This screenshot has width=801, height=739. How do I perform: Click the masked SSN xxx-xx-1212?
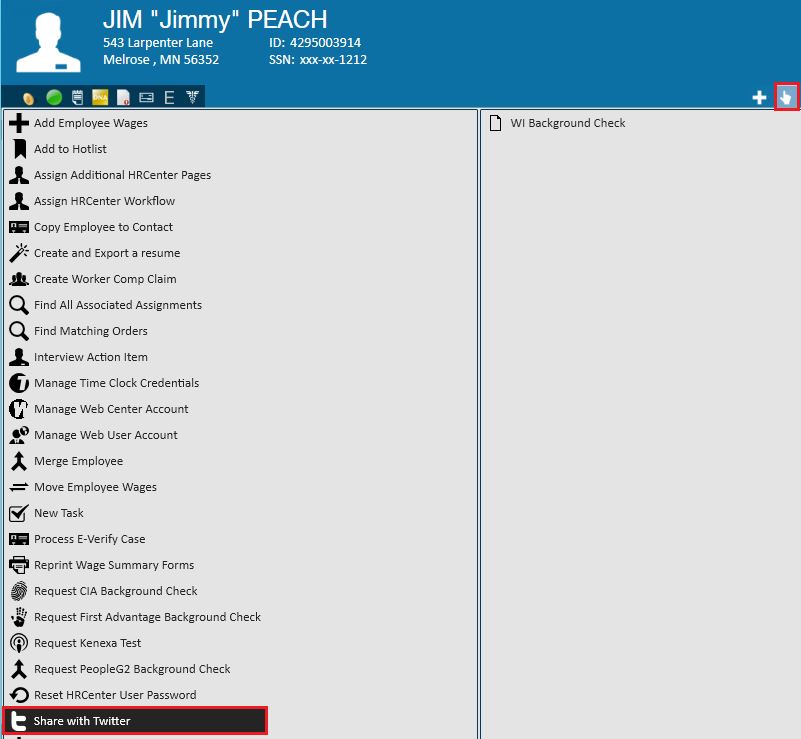pos(333,60)
